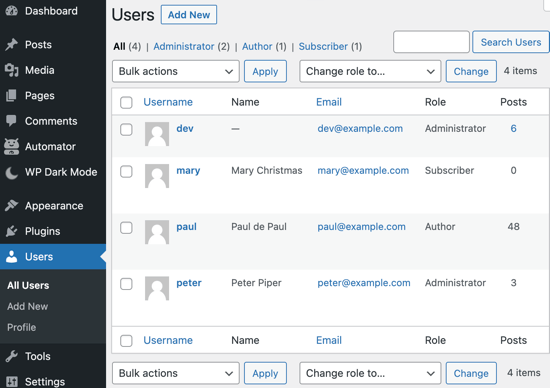Click the Search Users button

tap(511, 42)
